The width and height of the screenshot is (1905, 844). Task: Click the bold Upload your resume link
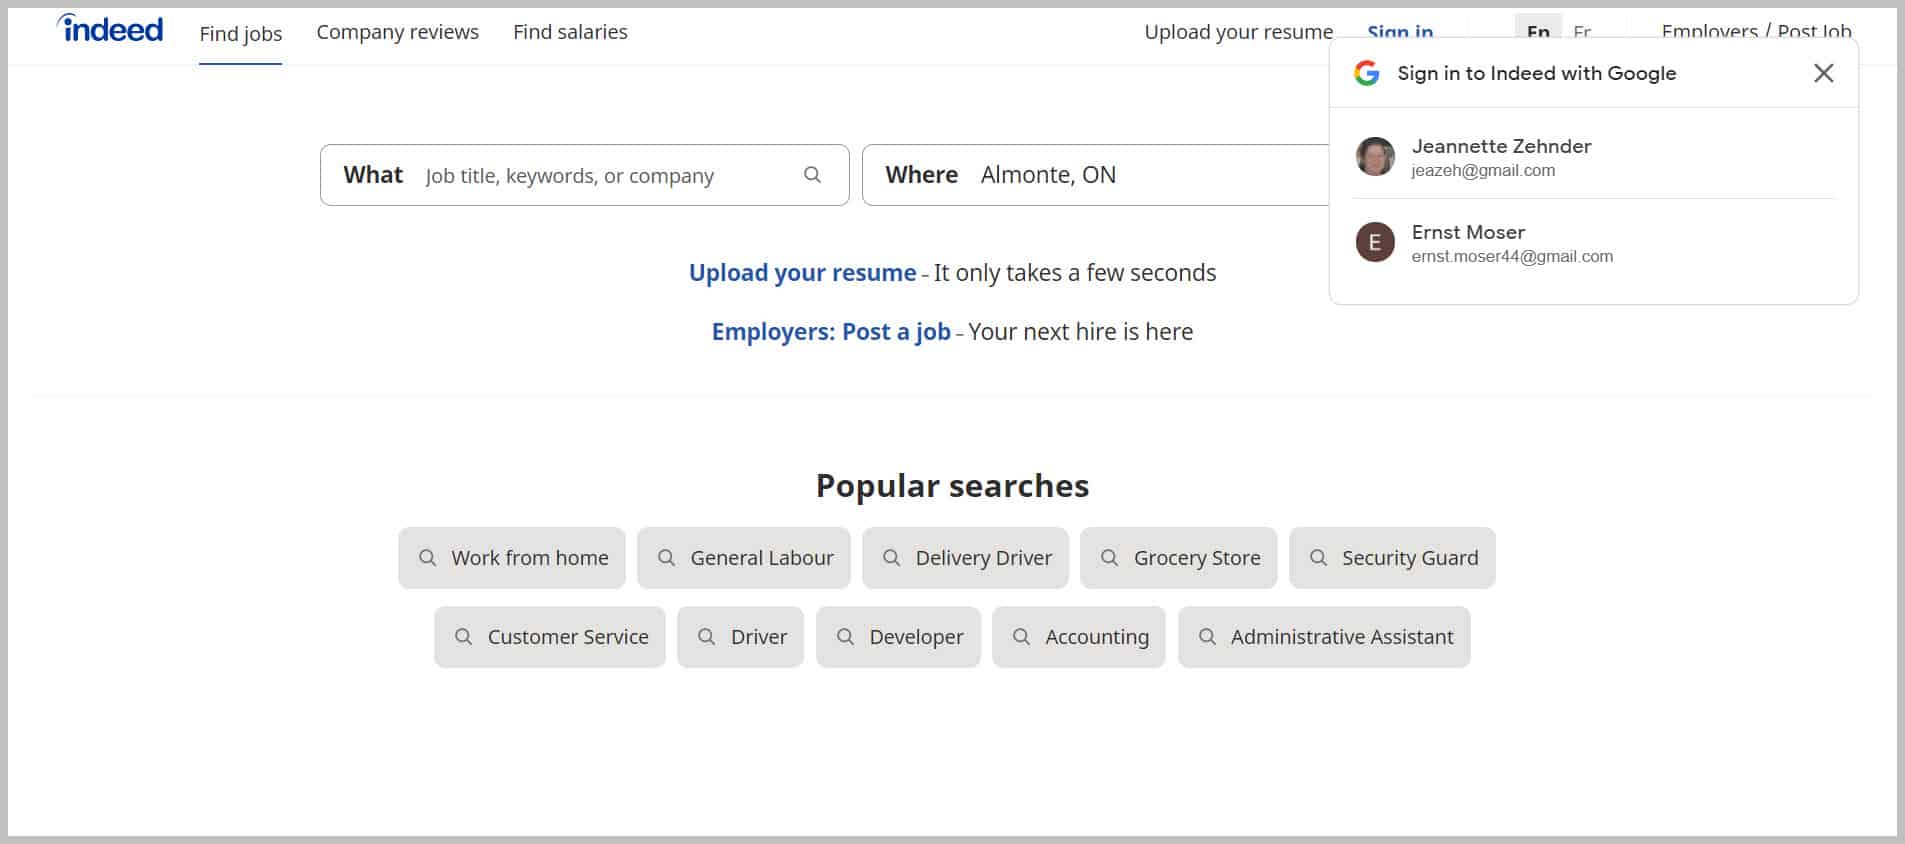click(x=802, y=273)
